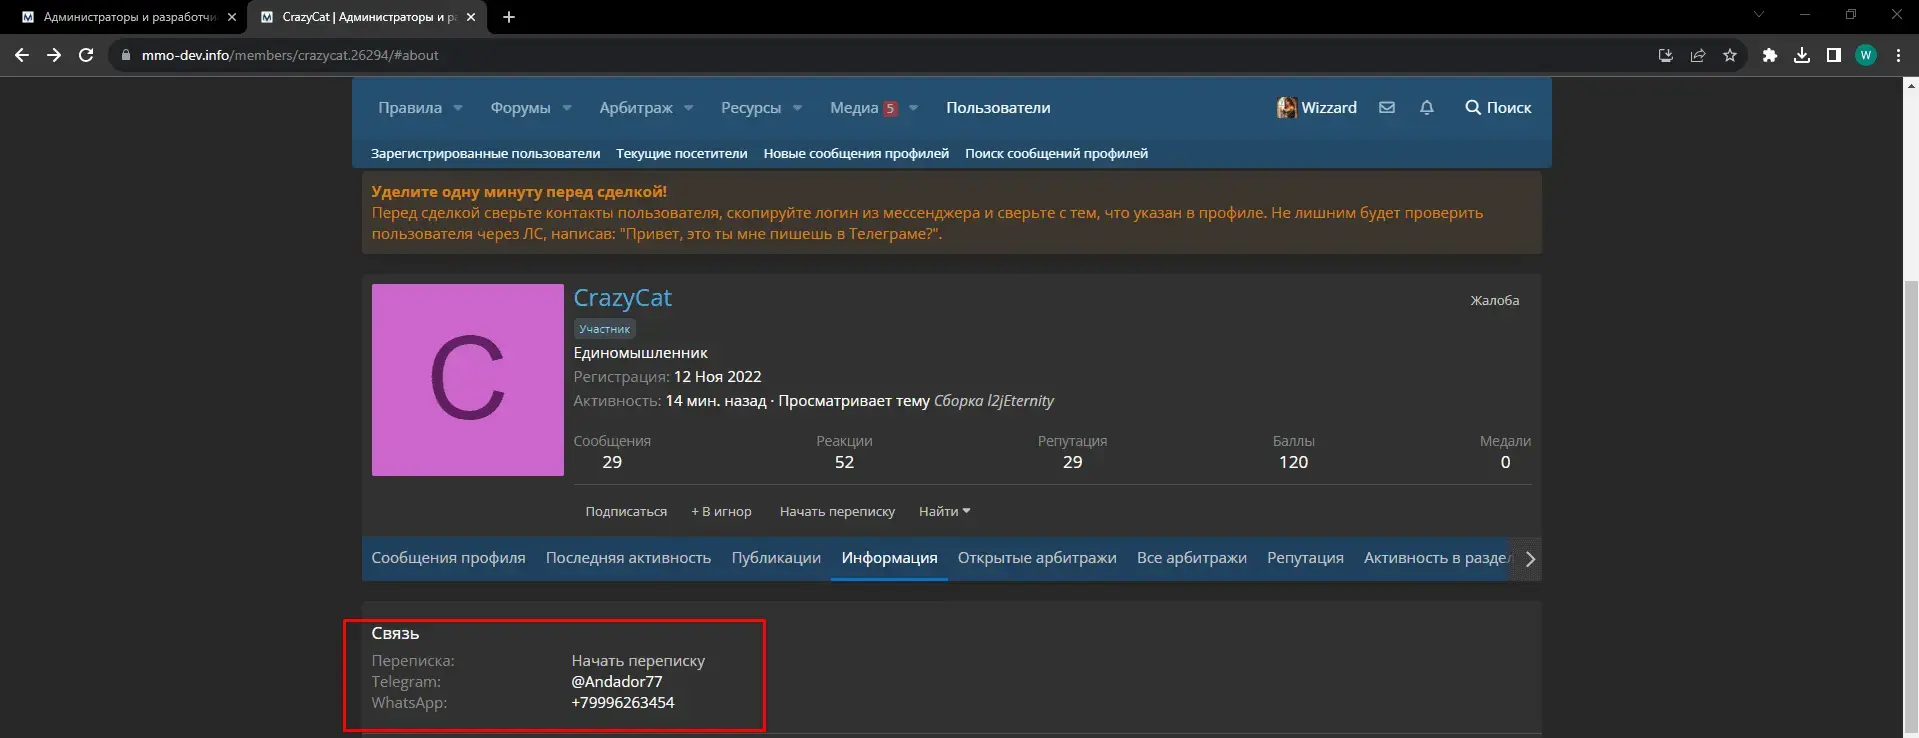This screenshot has height=738, width=1919.
Task: Click the Репутация count 29
Action: tap(1072, 462)
